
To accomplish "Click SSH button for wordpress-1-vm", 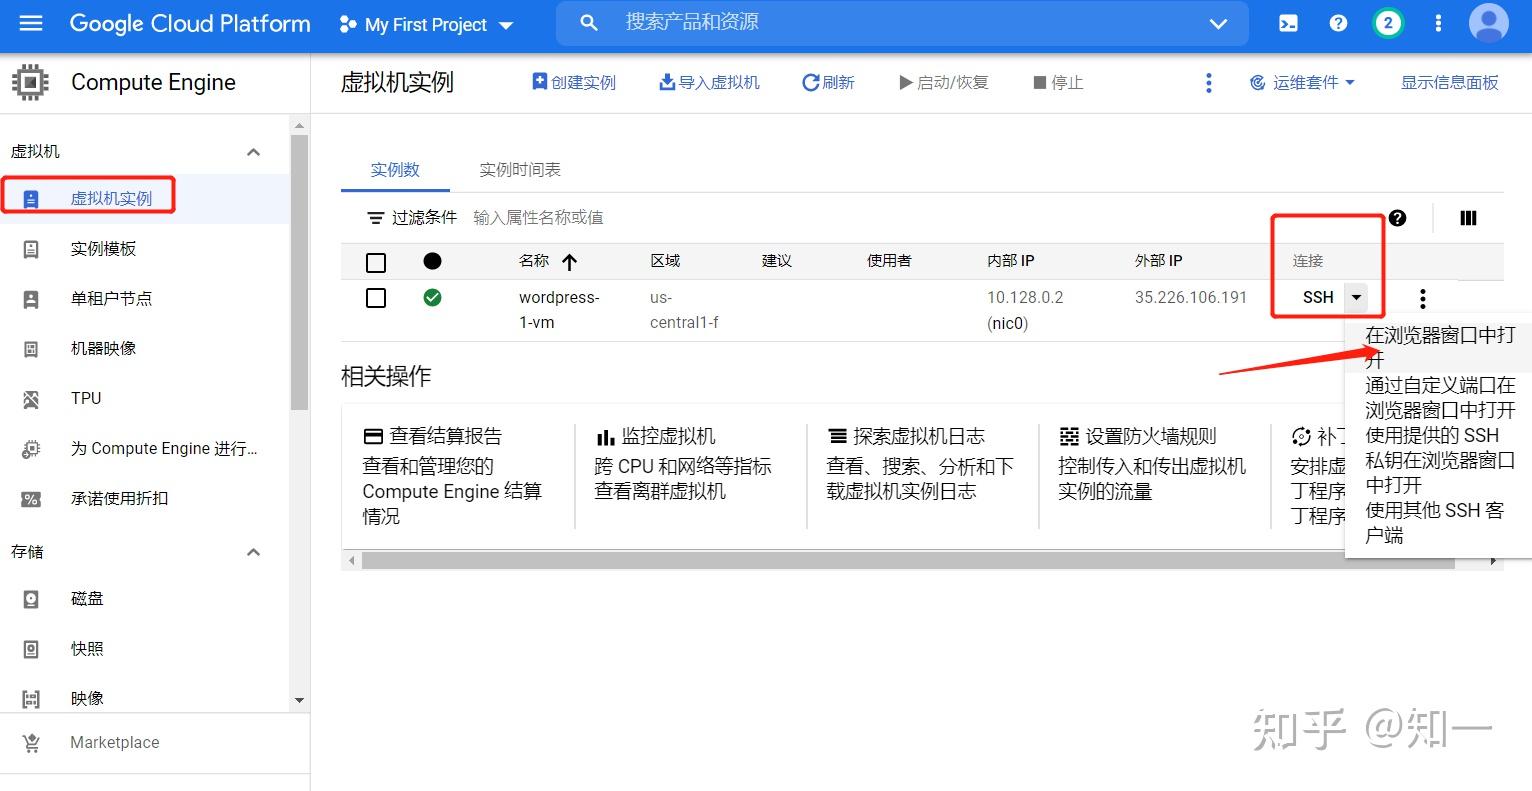I will click(1318, 297).
